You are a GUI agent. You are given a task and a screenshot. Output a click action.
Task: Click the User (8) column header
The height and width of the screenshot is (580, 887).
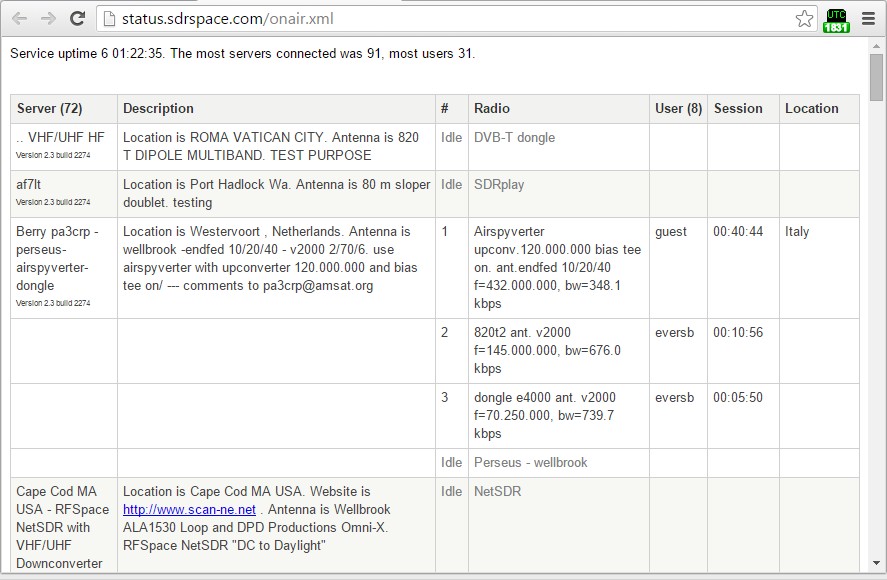[678, 109]
